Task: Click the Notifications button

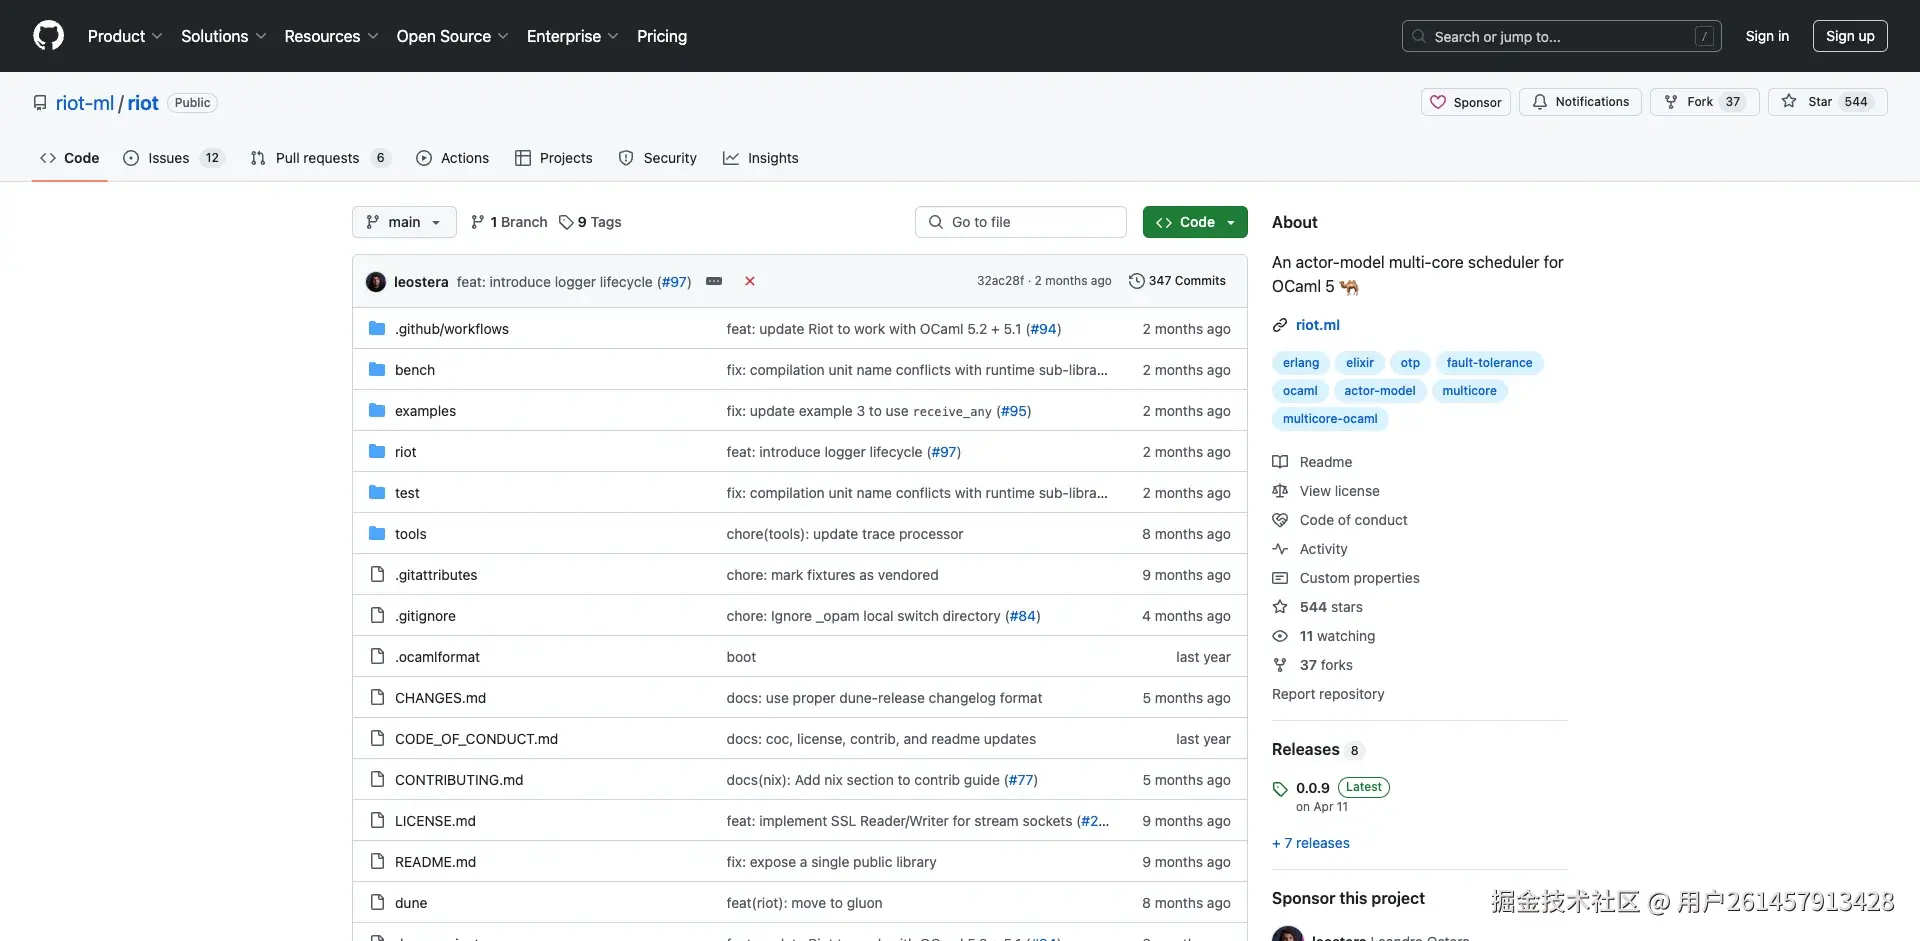Action: pos(1580,102)
